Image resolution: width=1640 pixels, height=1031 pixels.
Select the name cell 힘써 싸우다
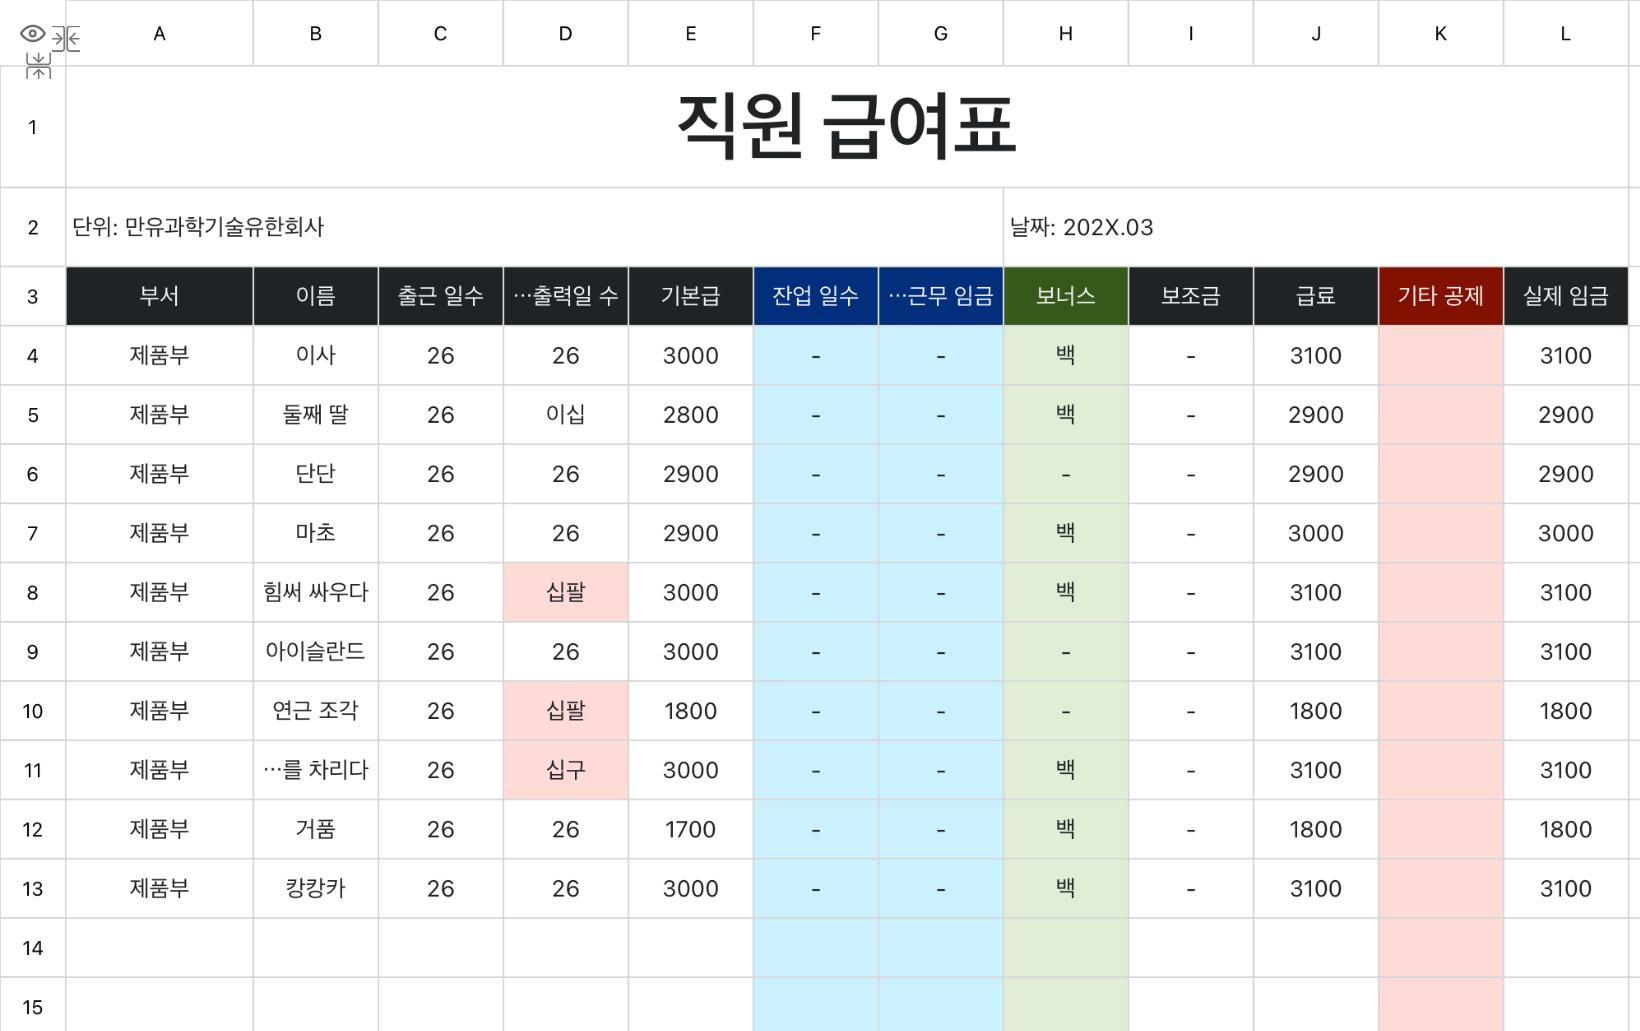[315, 592]
